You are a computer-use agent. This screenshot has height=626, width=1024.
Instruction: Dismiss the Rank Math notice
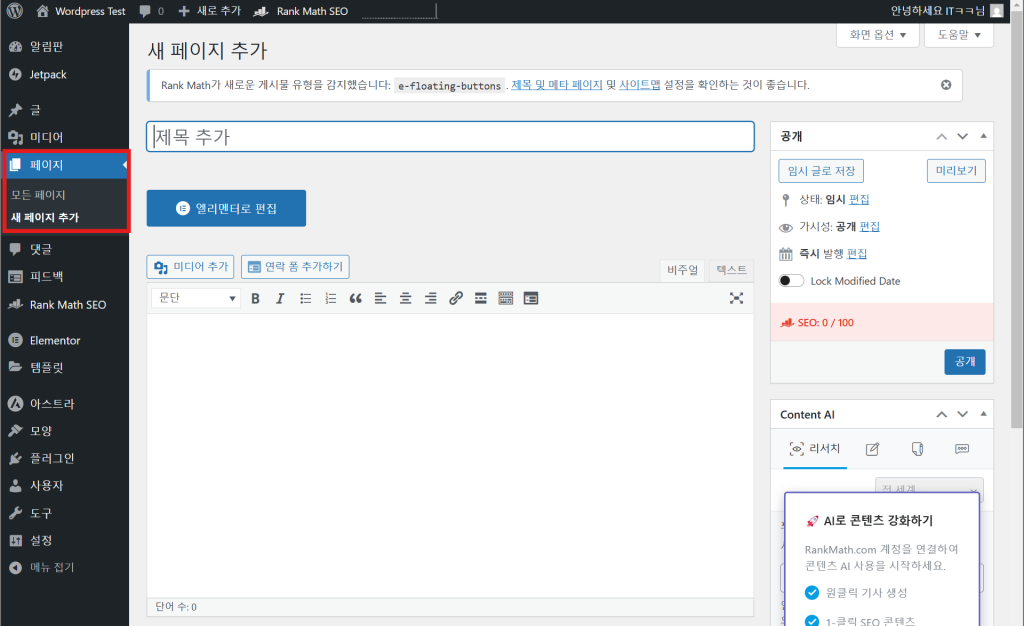pos(946,85)
